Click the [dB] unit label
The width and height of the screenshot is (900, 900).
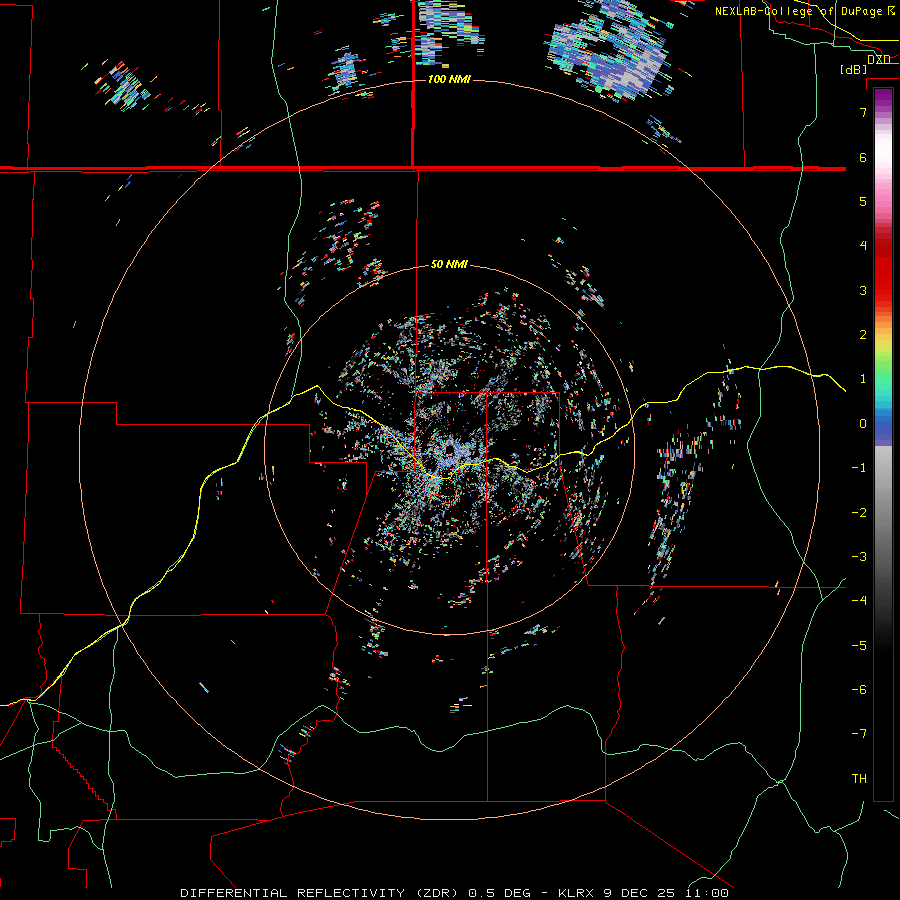(x=854, y=69)
